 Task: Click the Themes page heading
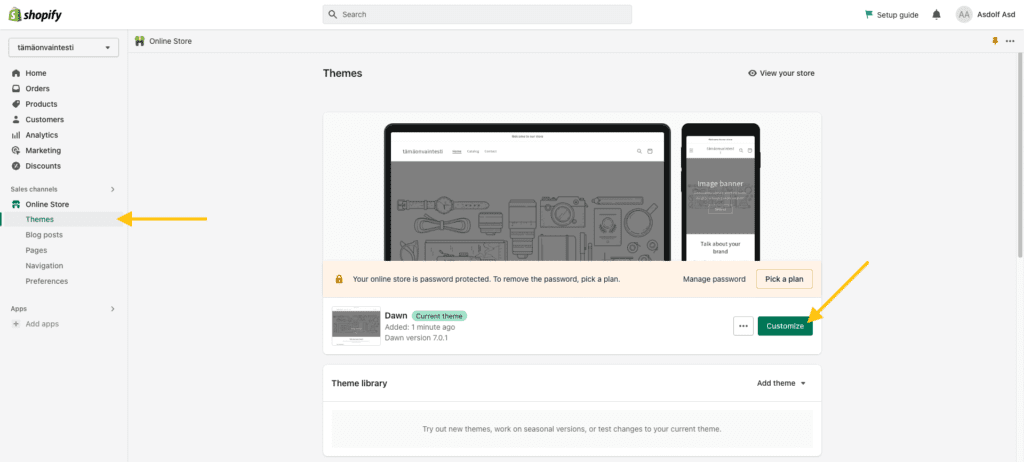click(342, 73)
